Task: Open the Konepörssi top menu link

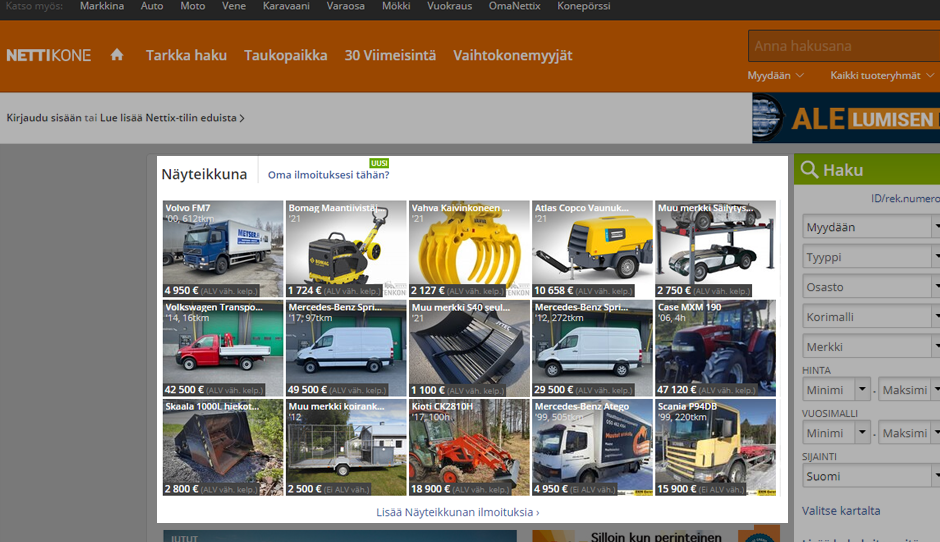Action: 583,6
